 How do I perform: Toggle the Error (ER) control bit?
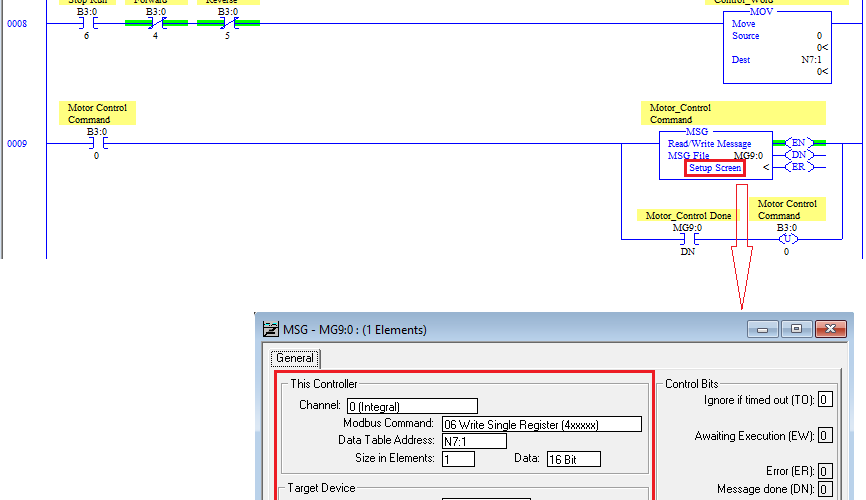[825, 471]
